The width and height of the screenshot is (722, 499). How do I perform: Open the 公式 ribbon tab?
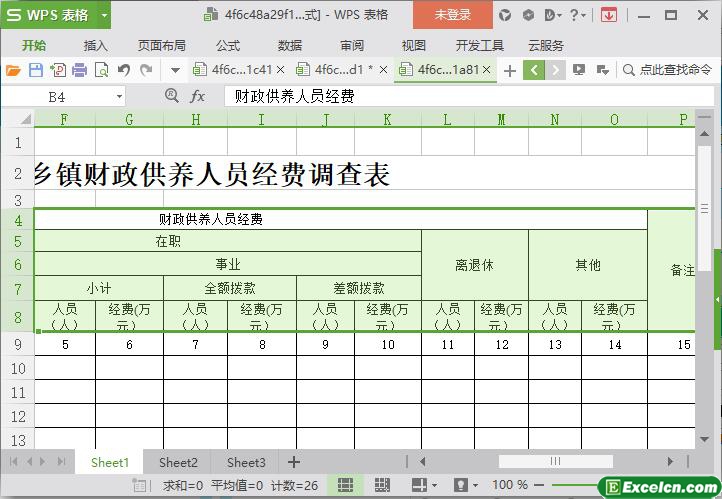[227, 45]
